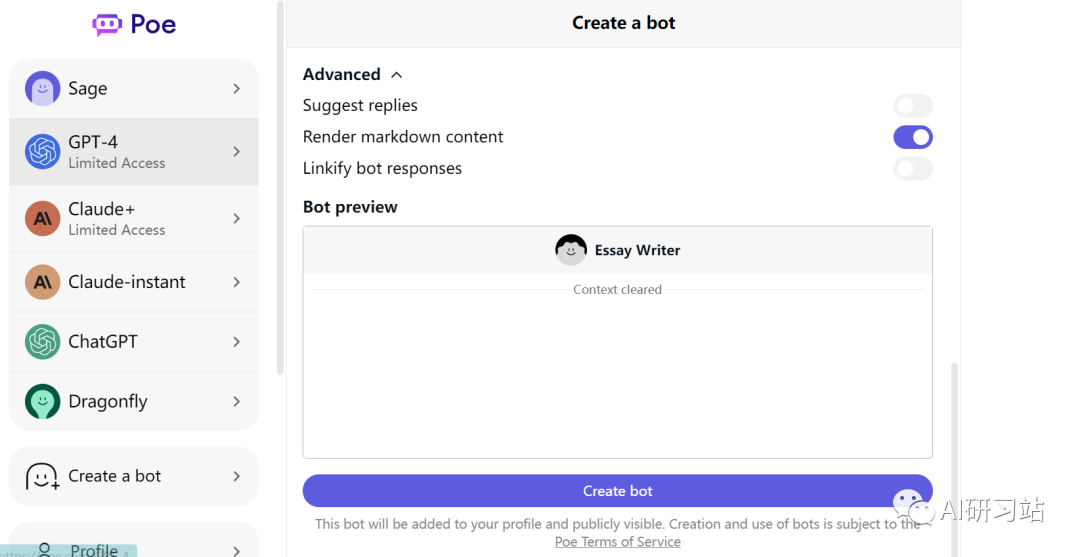Click the Render markdown content label
This screenshot has width=1080, height=557.
[x=403, y=137]
